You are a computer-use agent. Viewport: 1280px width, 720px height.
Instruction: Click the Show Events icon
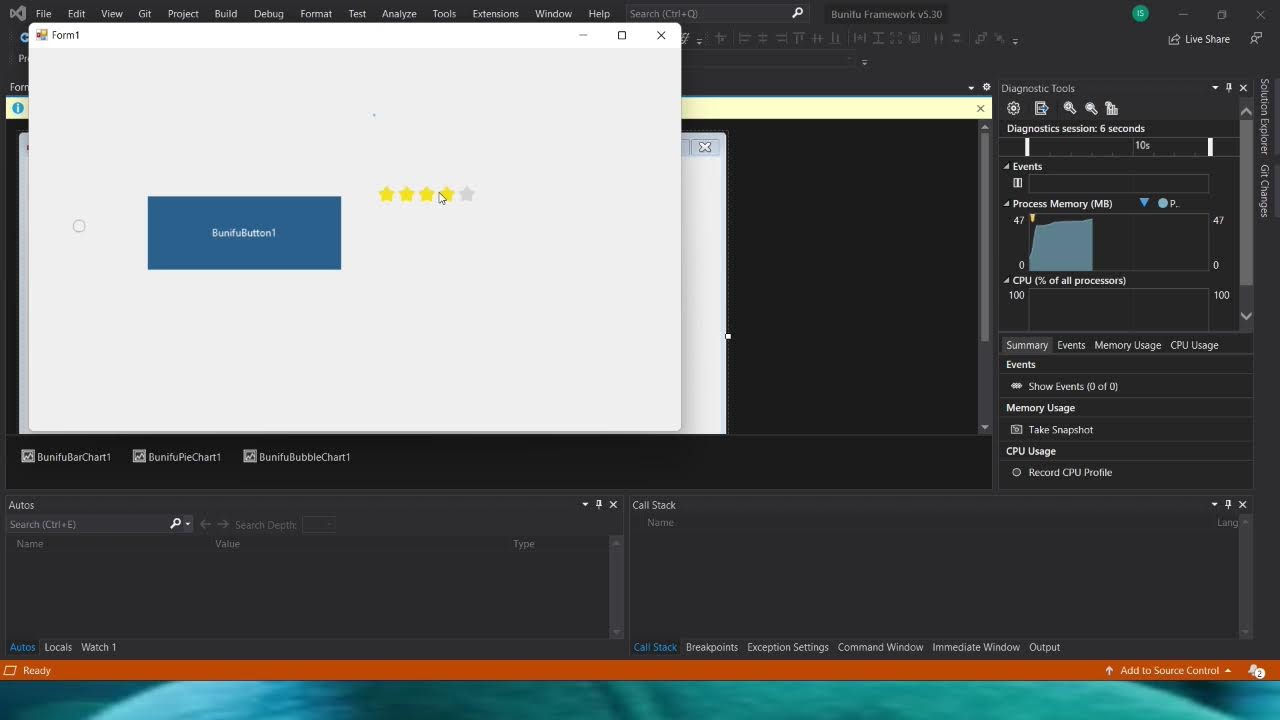(1017, 386)
